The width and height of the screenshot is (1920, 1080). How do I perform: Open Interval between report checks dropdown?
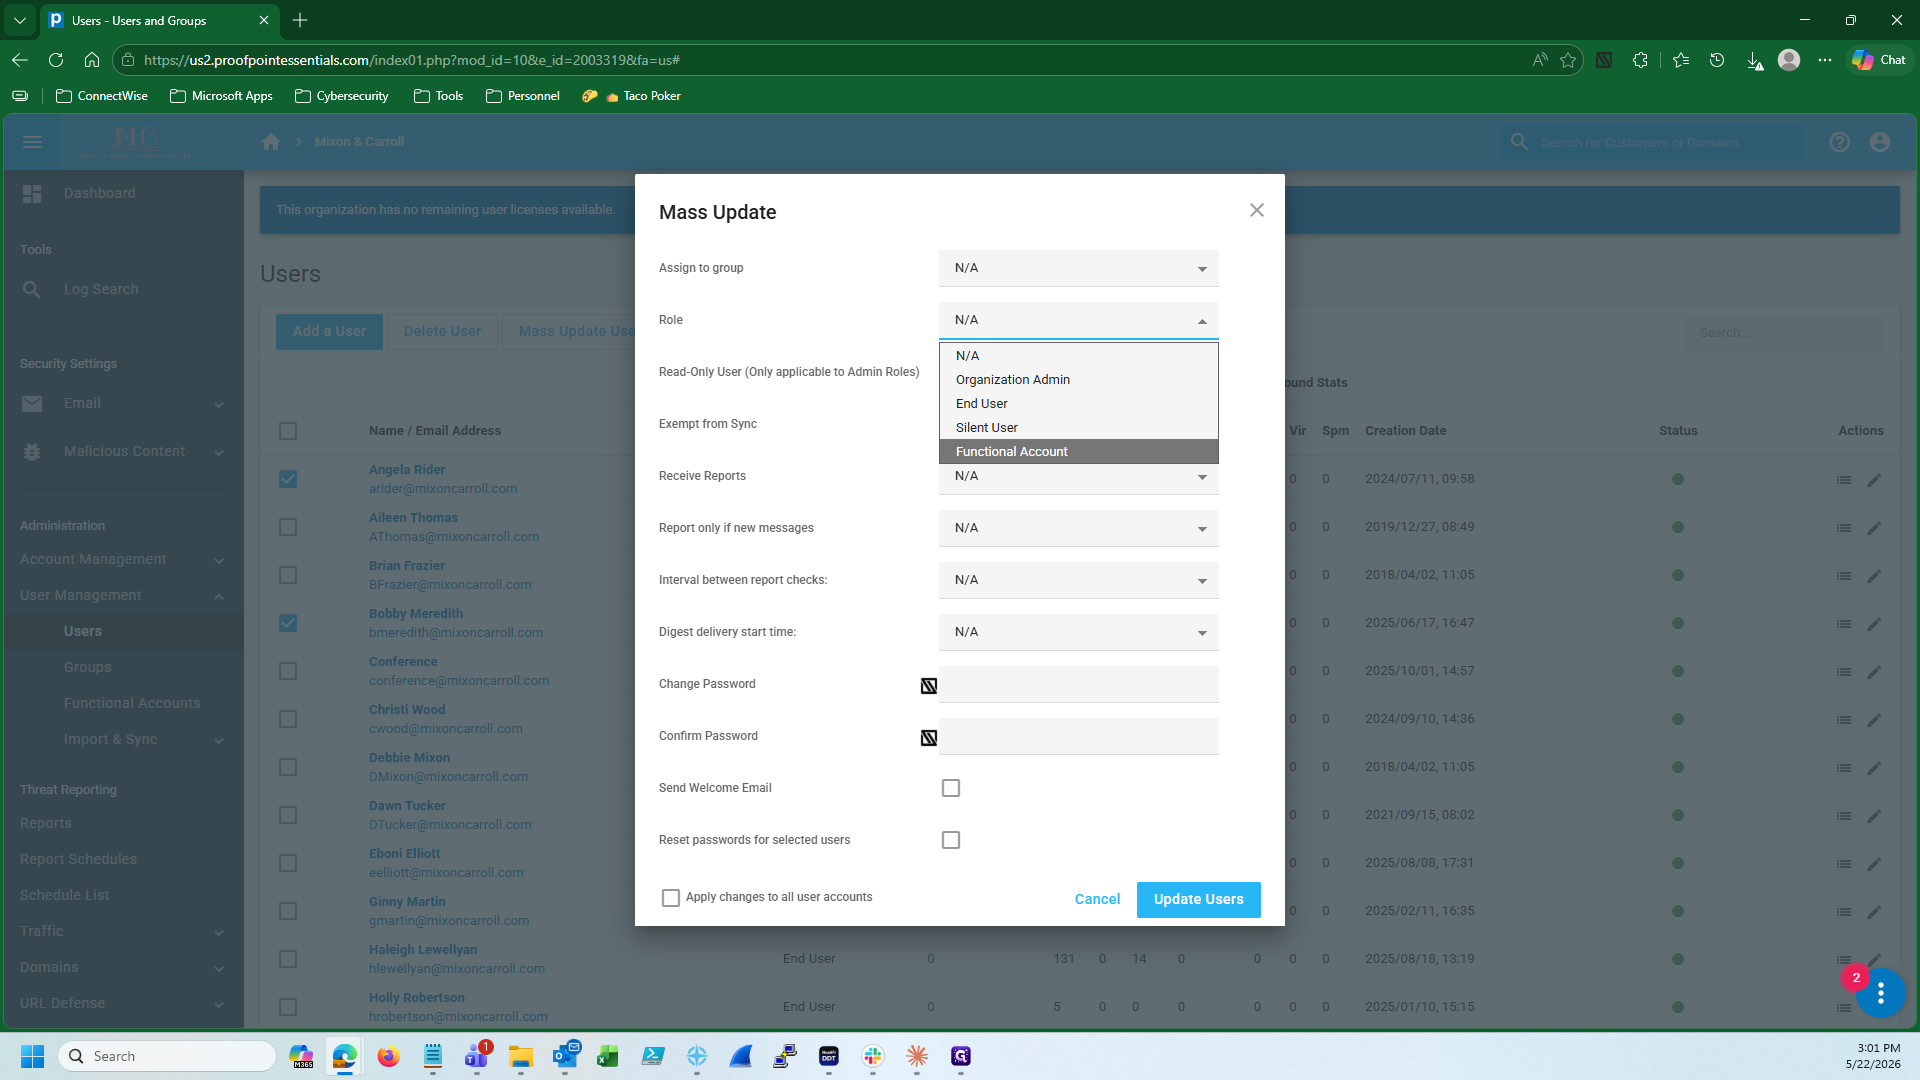[1078, 580]
